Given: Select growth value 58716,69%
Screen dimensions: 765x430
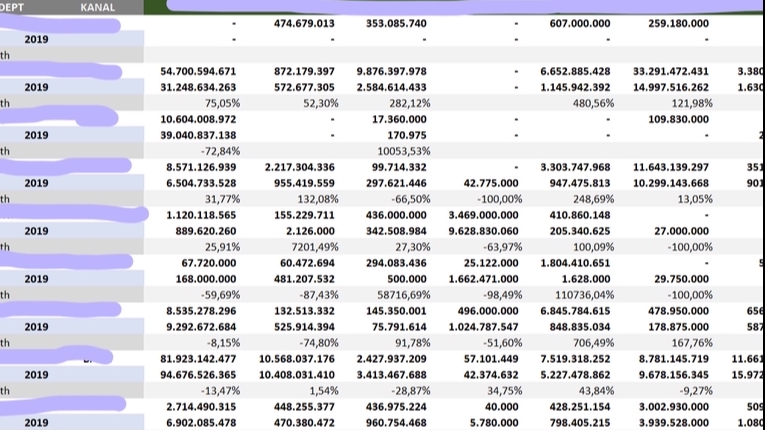Looking at the screenshot, I should click(x=404, y=295).
